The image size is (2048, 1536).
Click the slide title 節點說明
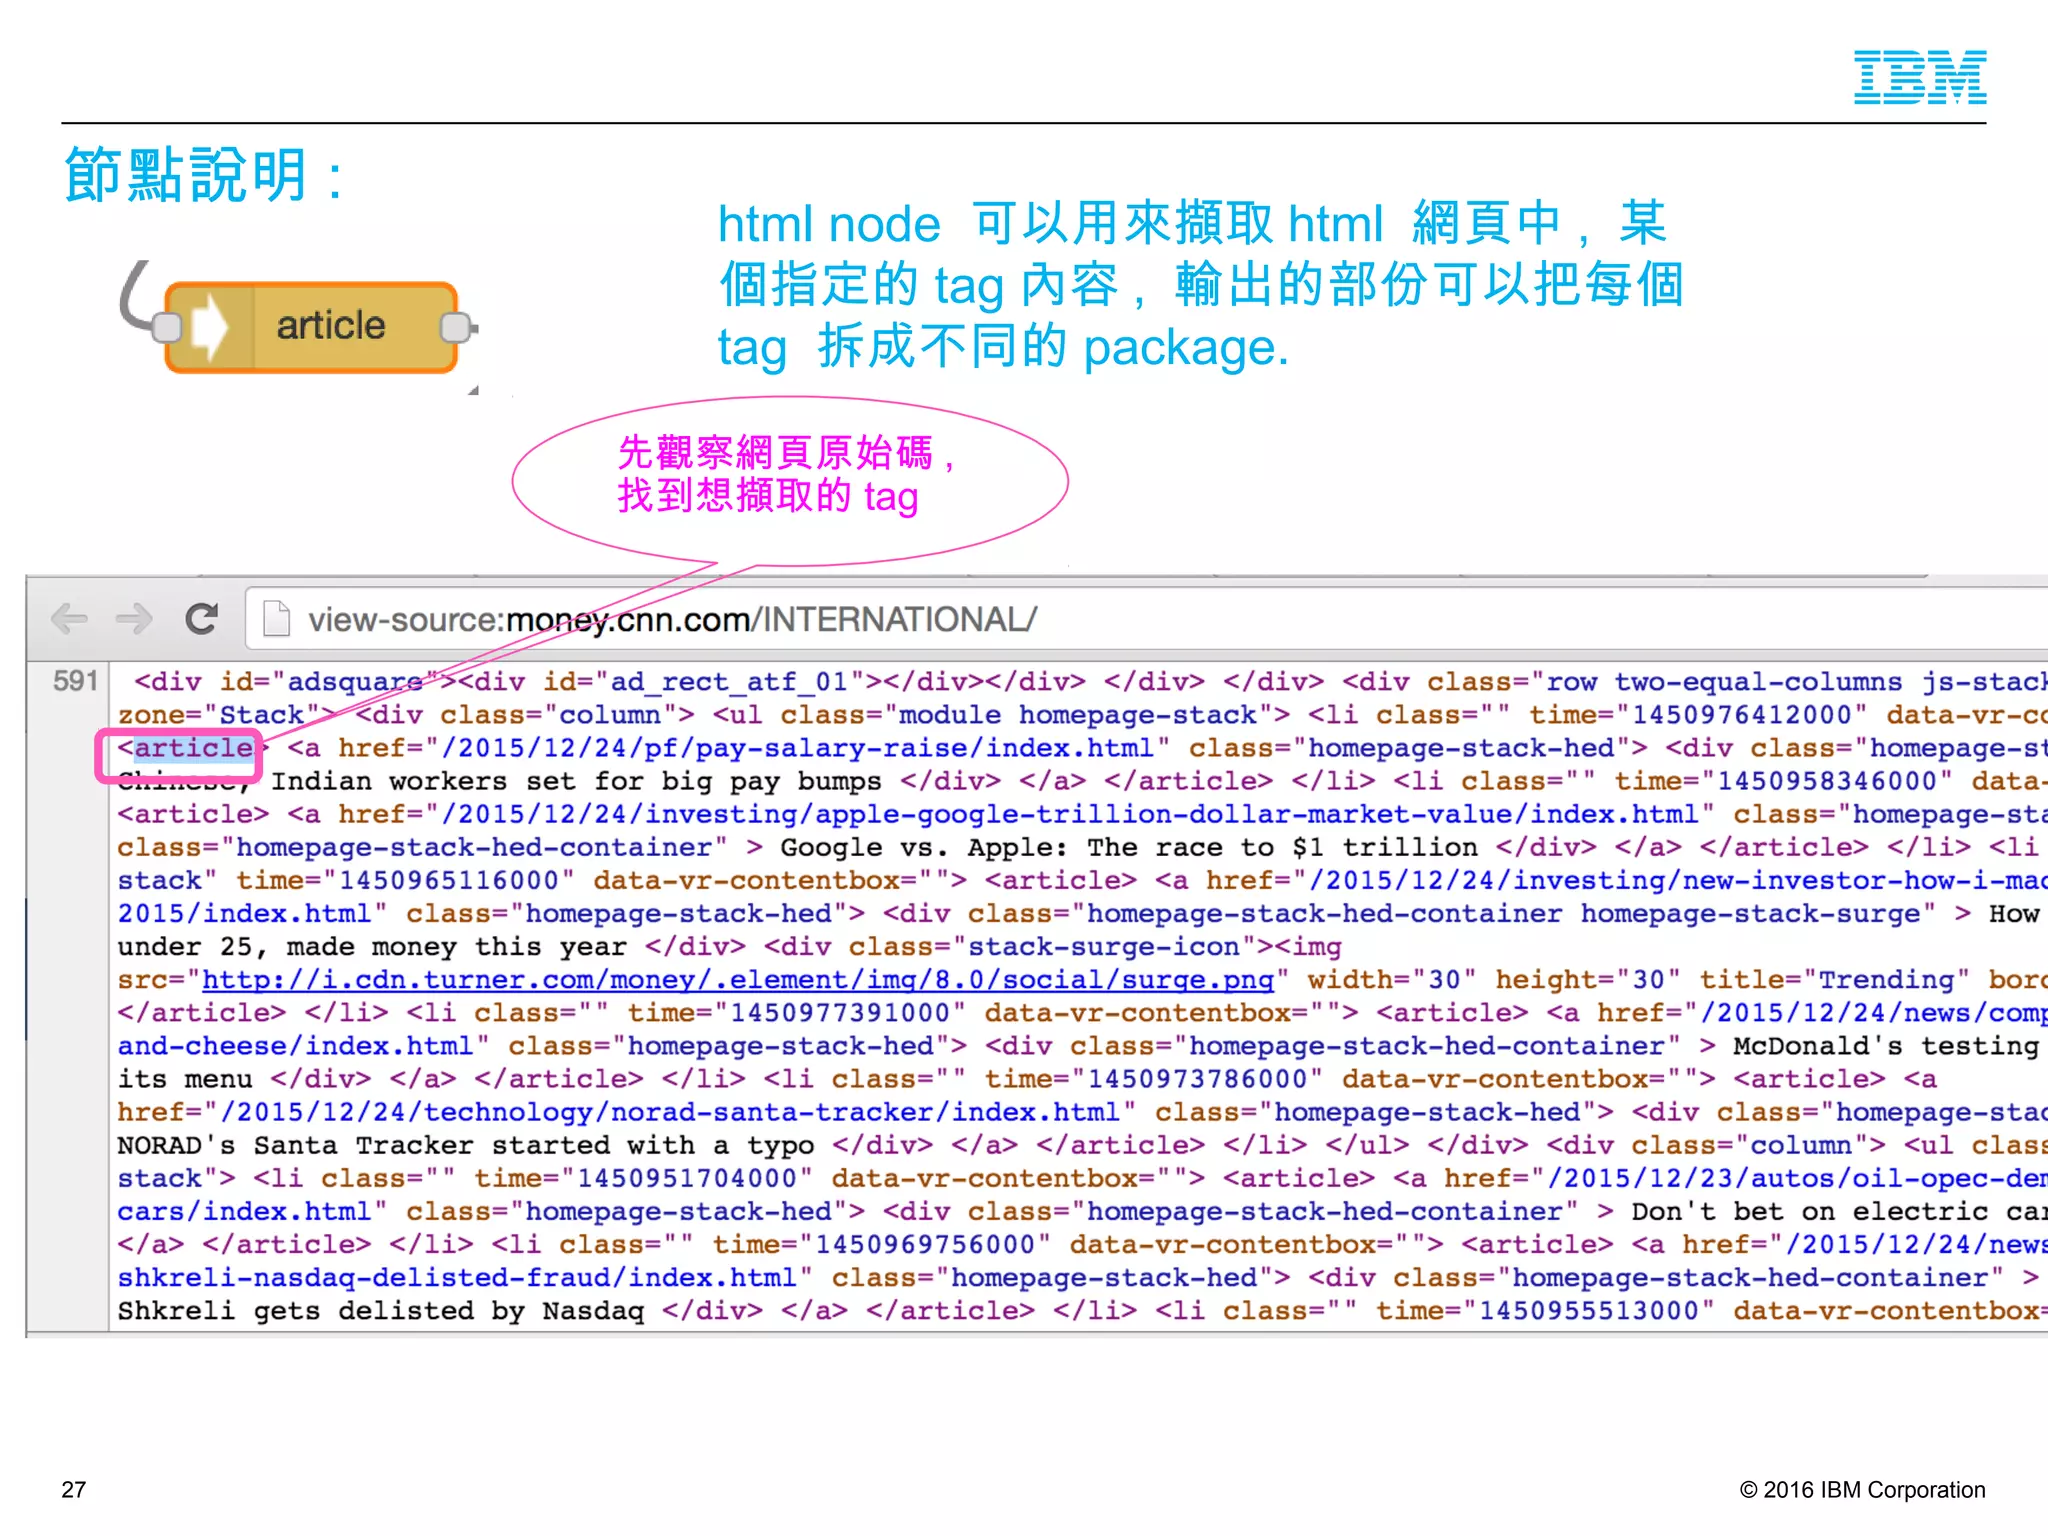(205, 175)
